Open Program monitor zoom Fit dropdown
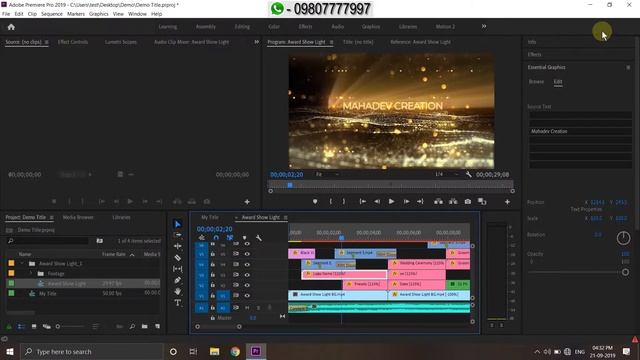Image resolution: width=640 pixels, height=360 pixels. (x=328, y=174)
